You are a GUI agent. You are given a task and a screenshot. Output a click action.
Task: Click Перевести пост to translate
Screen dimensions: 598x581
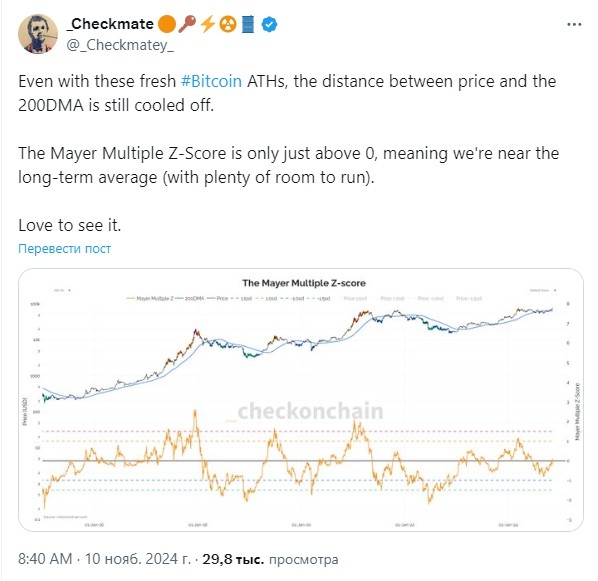tap(64, 249)
